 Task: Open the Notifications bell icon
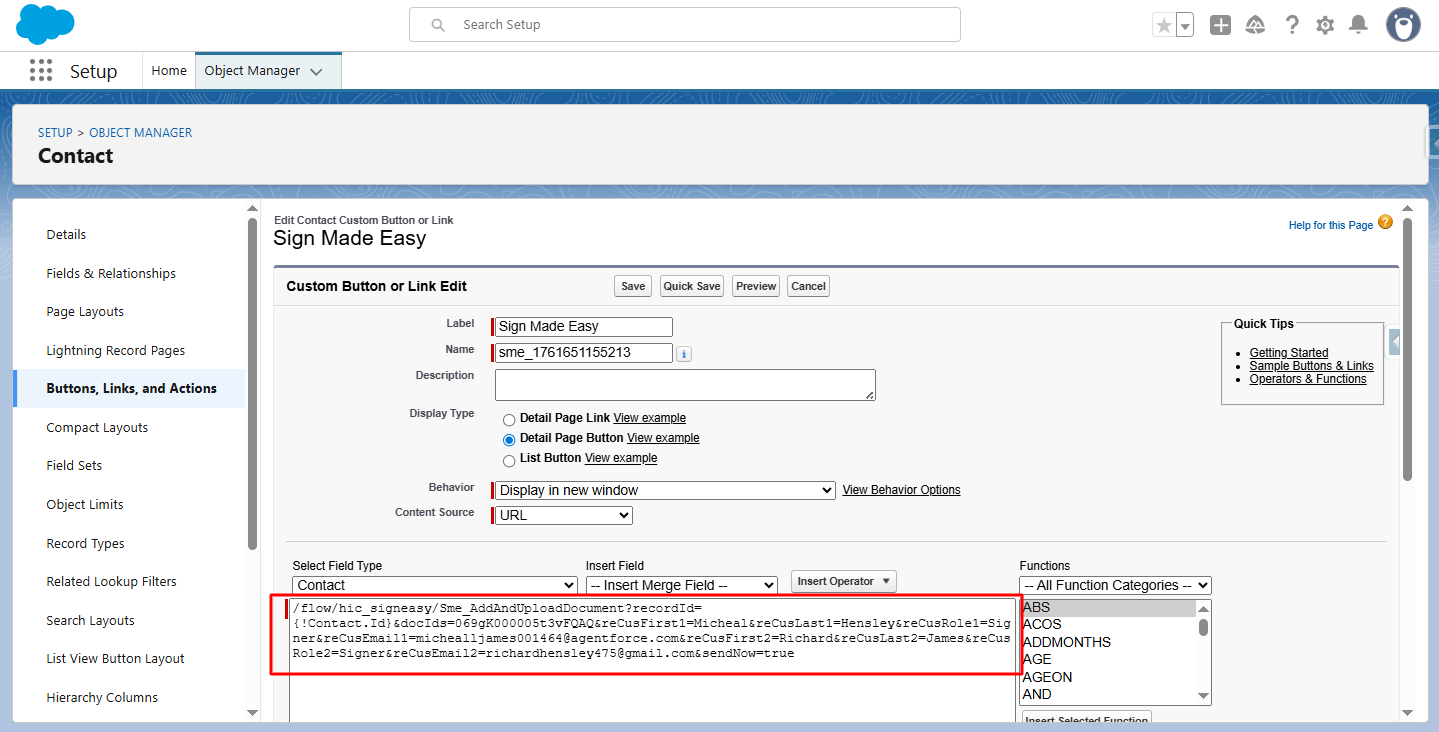tap(1358, 25)
